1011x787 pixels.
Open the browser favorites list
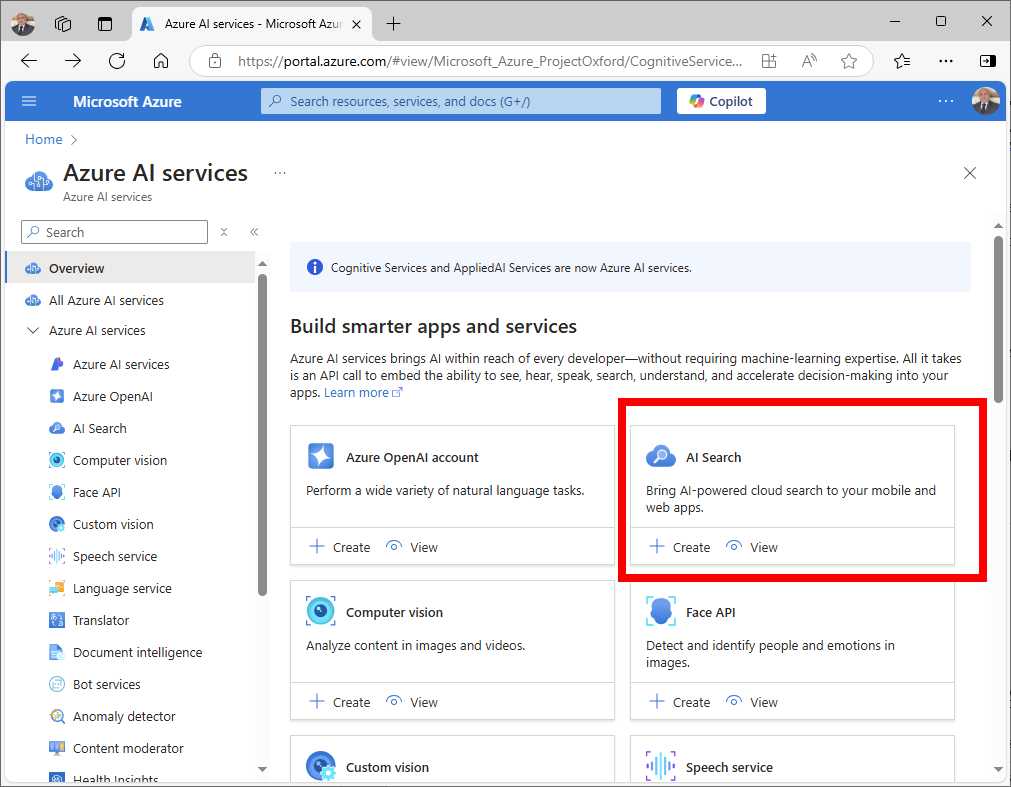(x=902, y=61)
